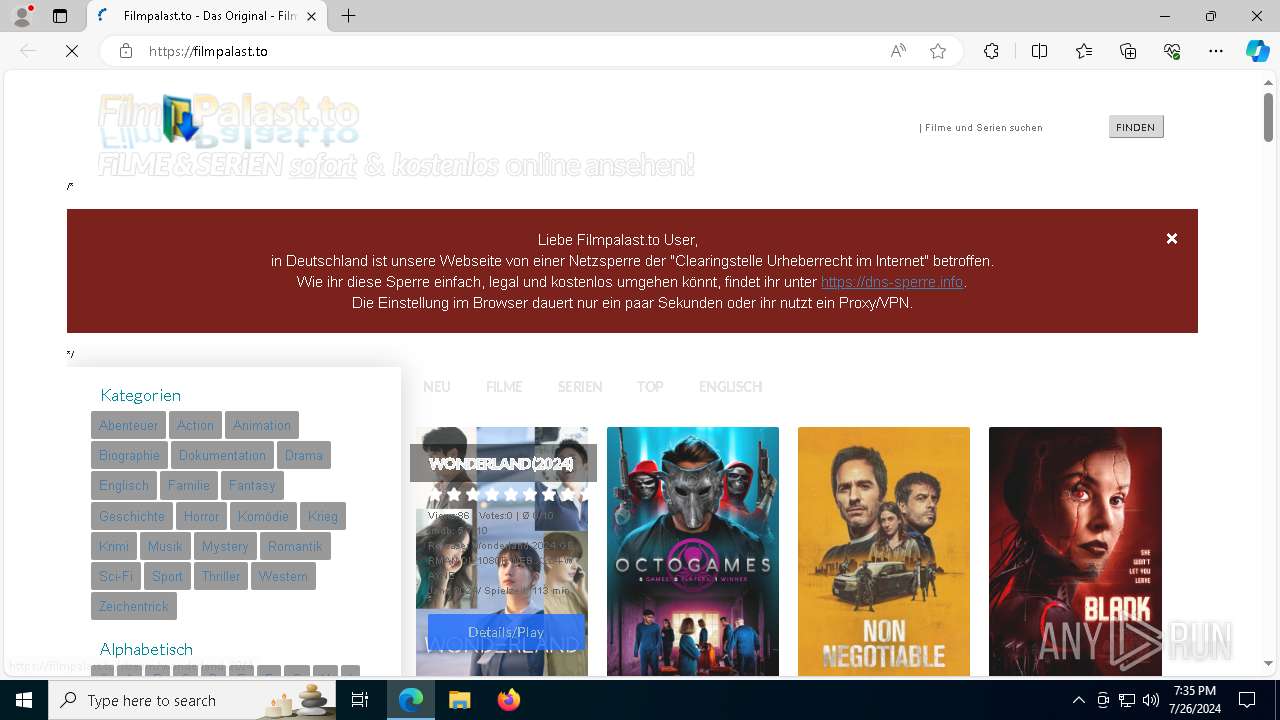Select the Romantik category
Image resolution: width=1280 pixels, height=720 pixels.
(295, 546)
